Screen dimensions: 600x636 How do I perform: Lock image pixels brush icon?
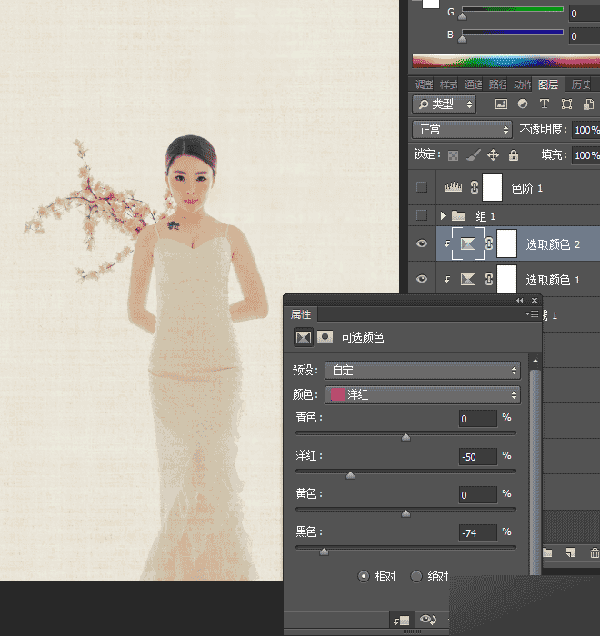(x=473, y=155)
